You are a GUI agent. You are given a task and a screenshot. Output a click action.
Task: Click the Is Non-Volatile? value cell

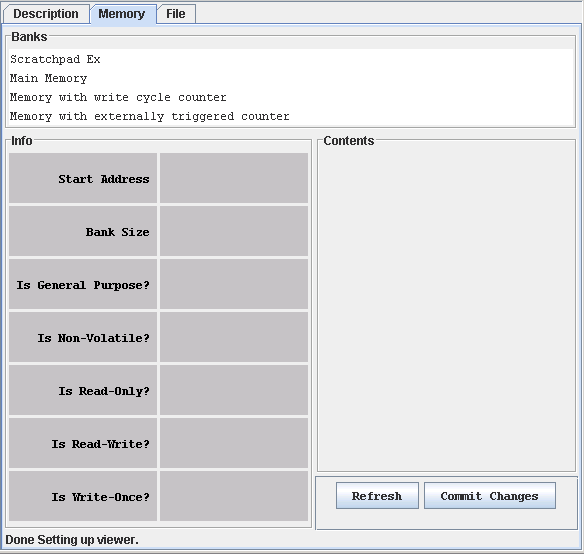234,338
